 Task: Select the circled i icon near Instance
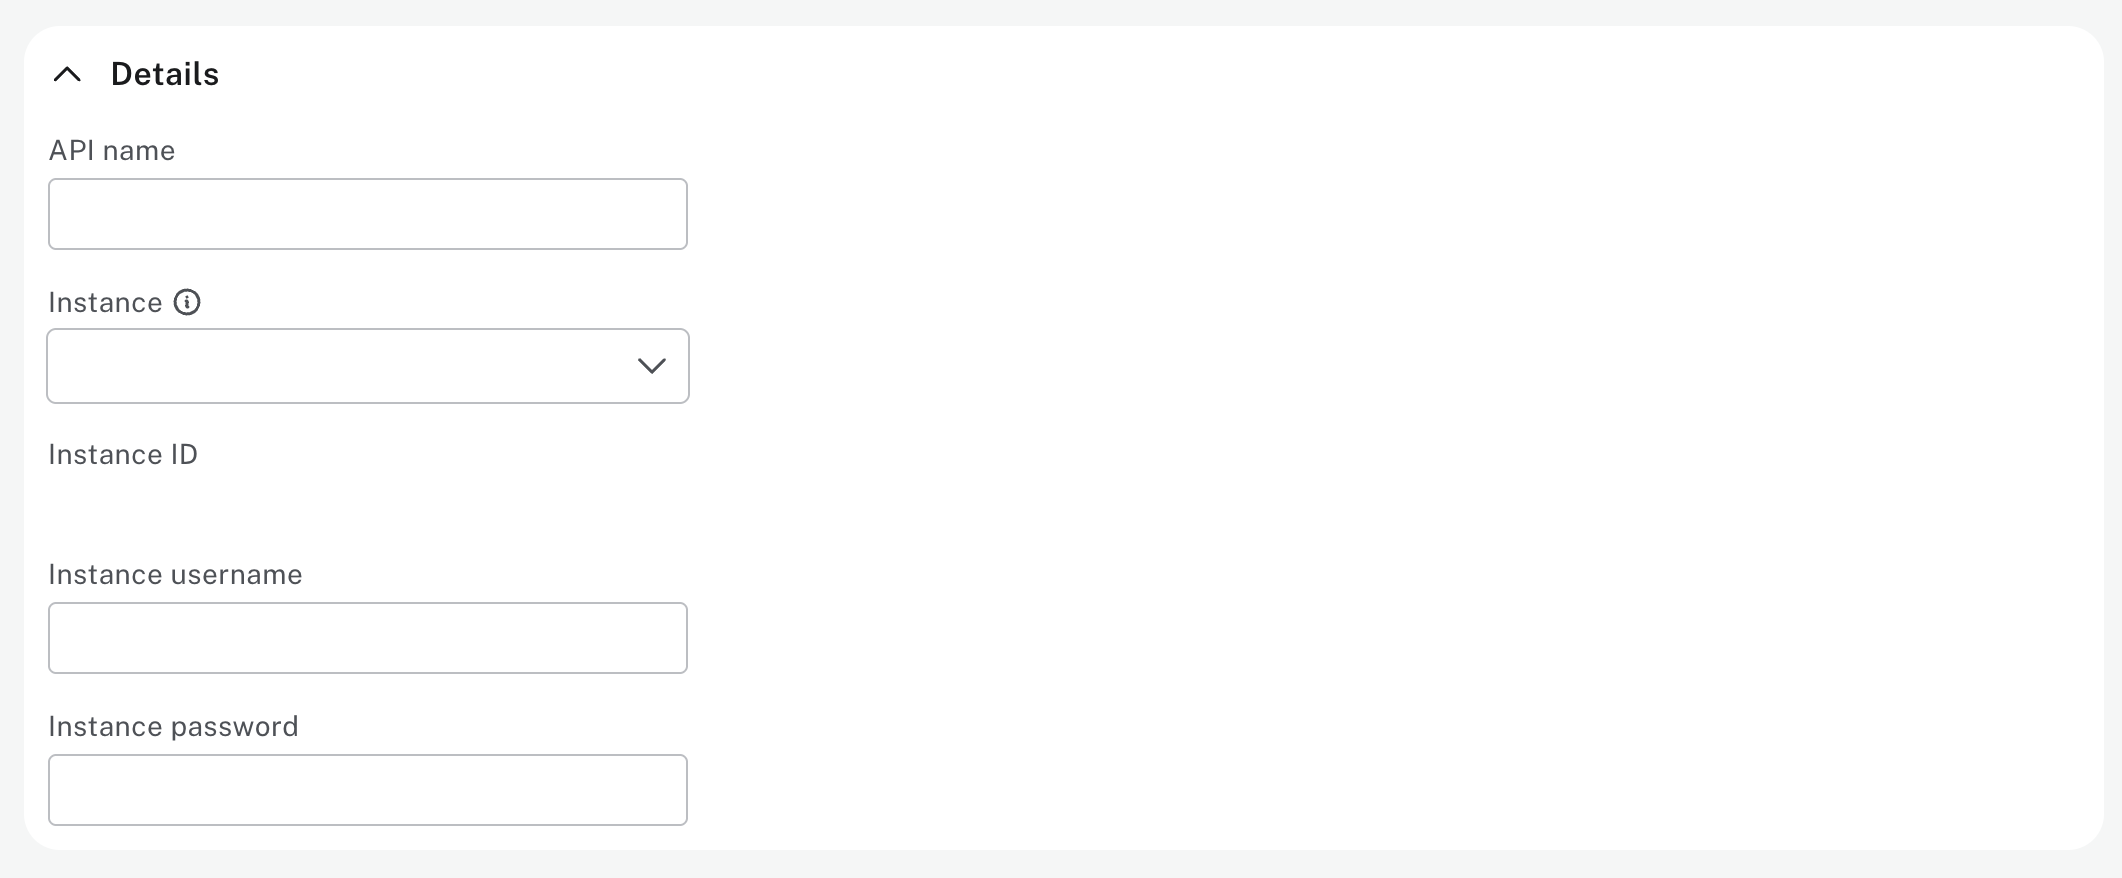tap(187, 302)
